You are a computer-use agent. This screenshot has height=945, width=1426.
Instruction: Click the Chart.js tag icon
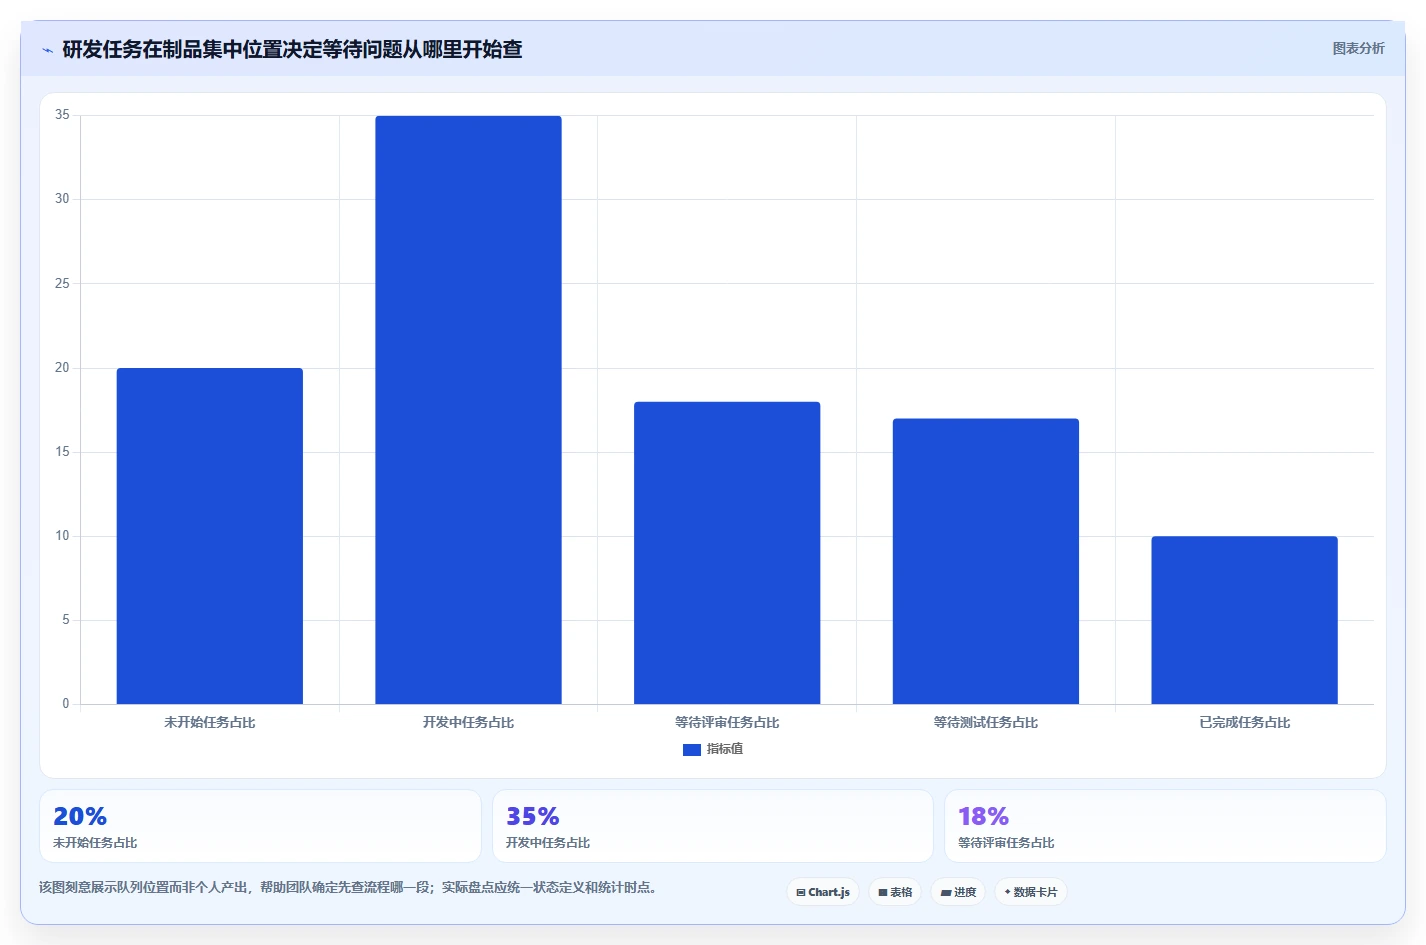[801, 893]
